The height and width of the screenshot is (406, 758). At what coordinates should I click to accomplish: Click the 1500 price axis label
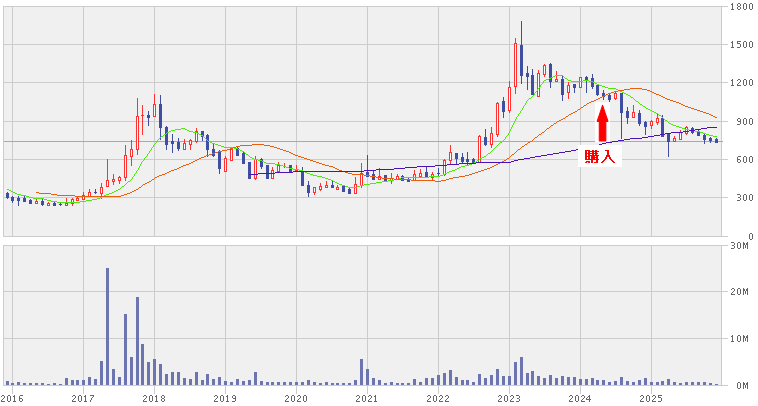tap(741, 45)
